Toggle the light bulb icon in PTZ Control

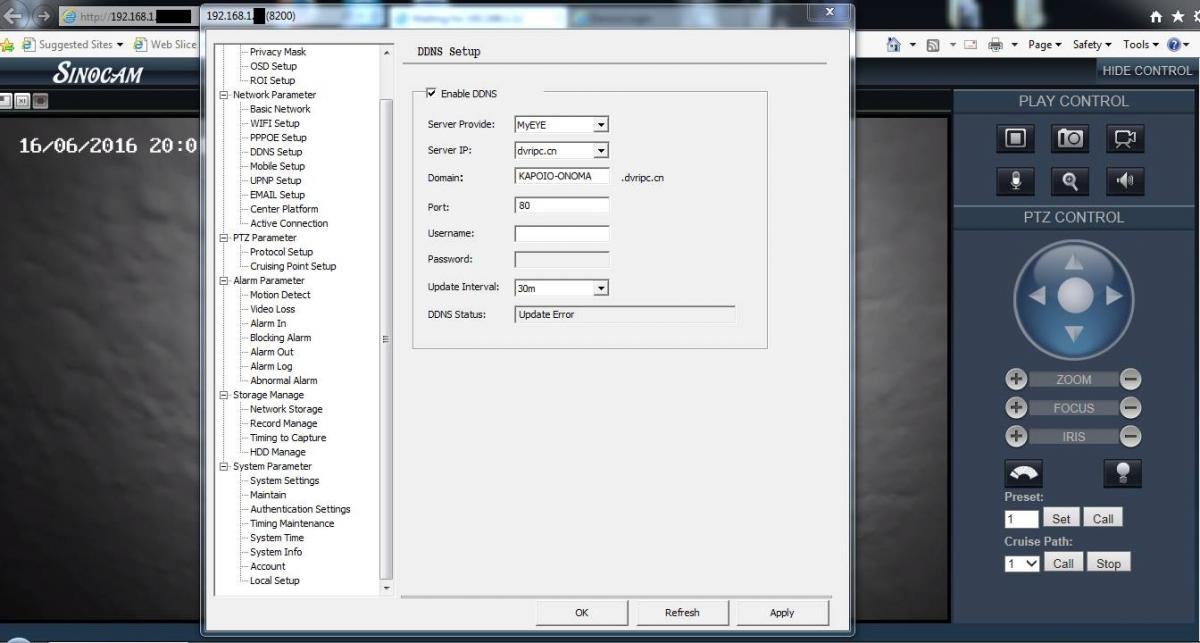point(1122,473)
